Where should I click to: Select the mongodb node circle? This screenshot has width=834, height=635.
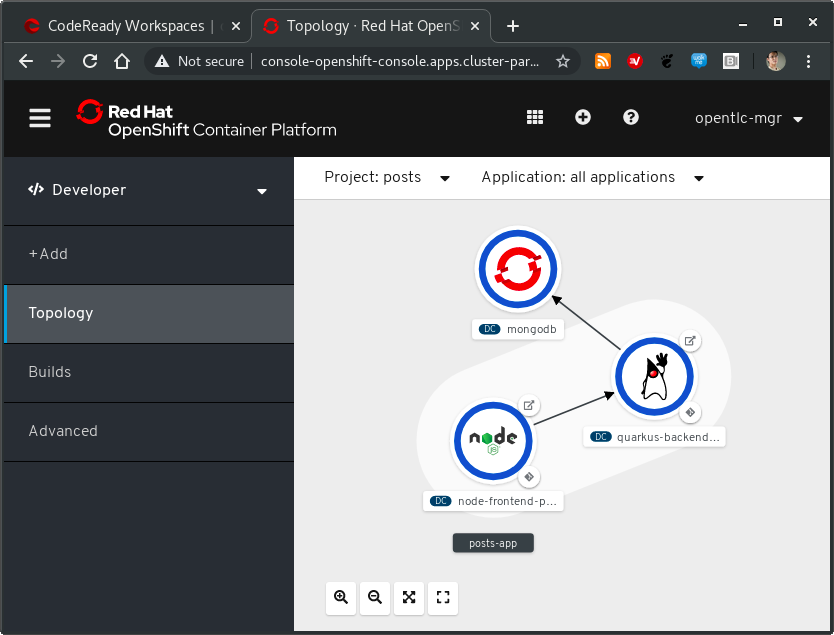click(518, 269)
